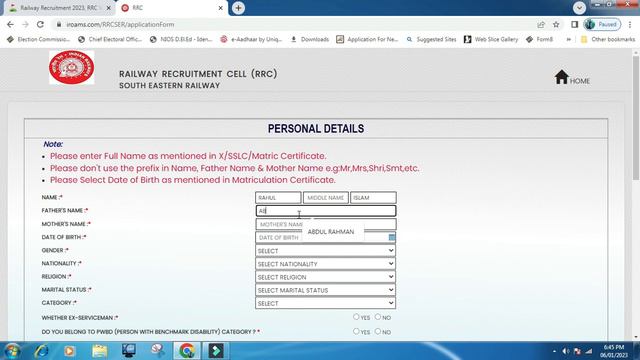This screenshot has height=360, width=640.
Task: Open the Web Slice Gallery bookmark
Action: pos(491,39)
